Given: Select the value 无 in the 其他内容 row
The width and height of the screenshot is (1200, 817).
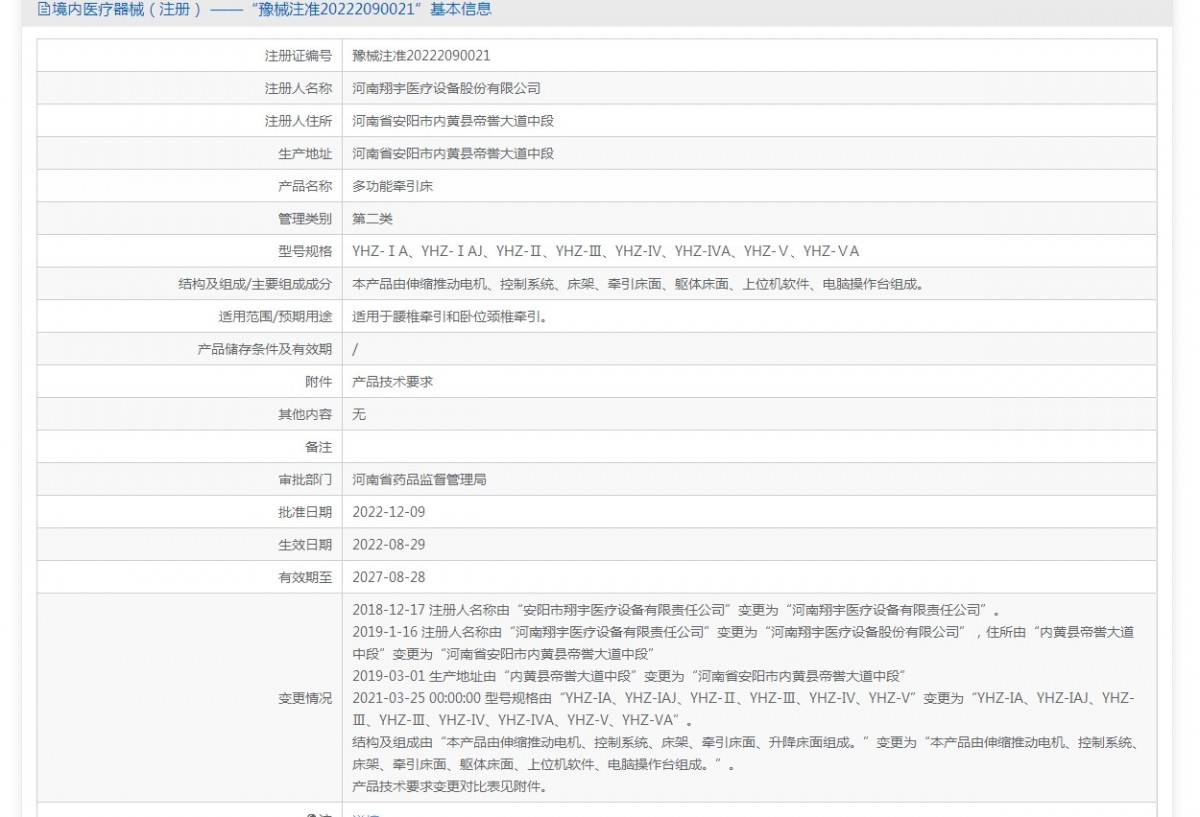Looking at the screenshot, I should coord(360,414).
